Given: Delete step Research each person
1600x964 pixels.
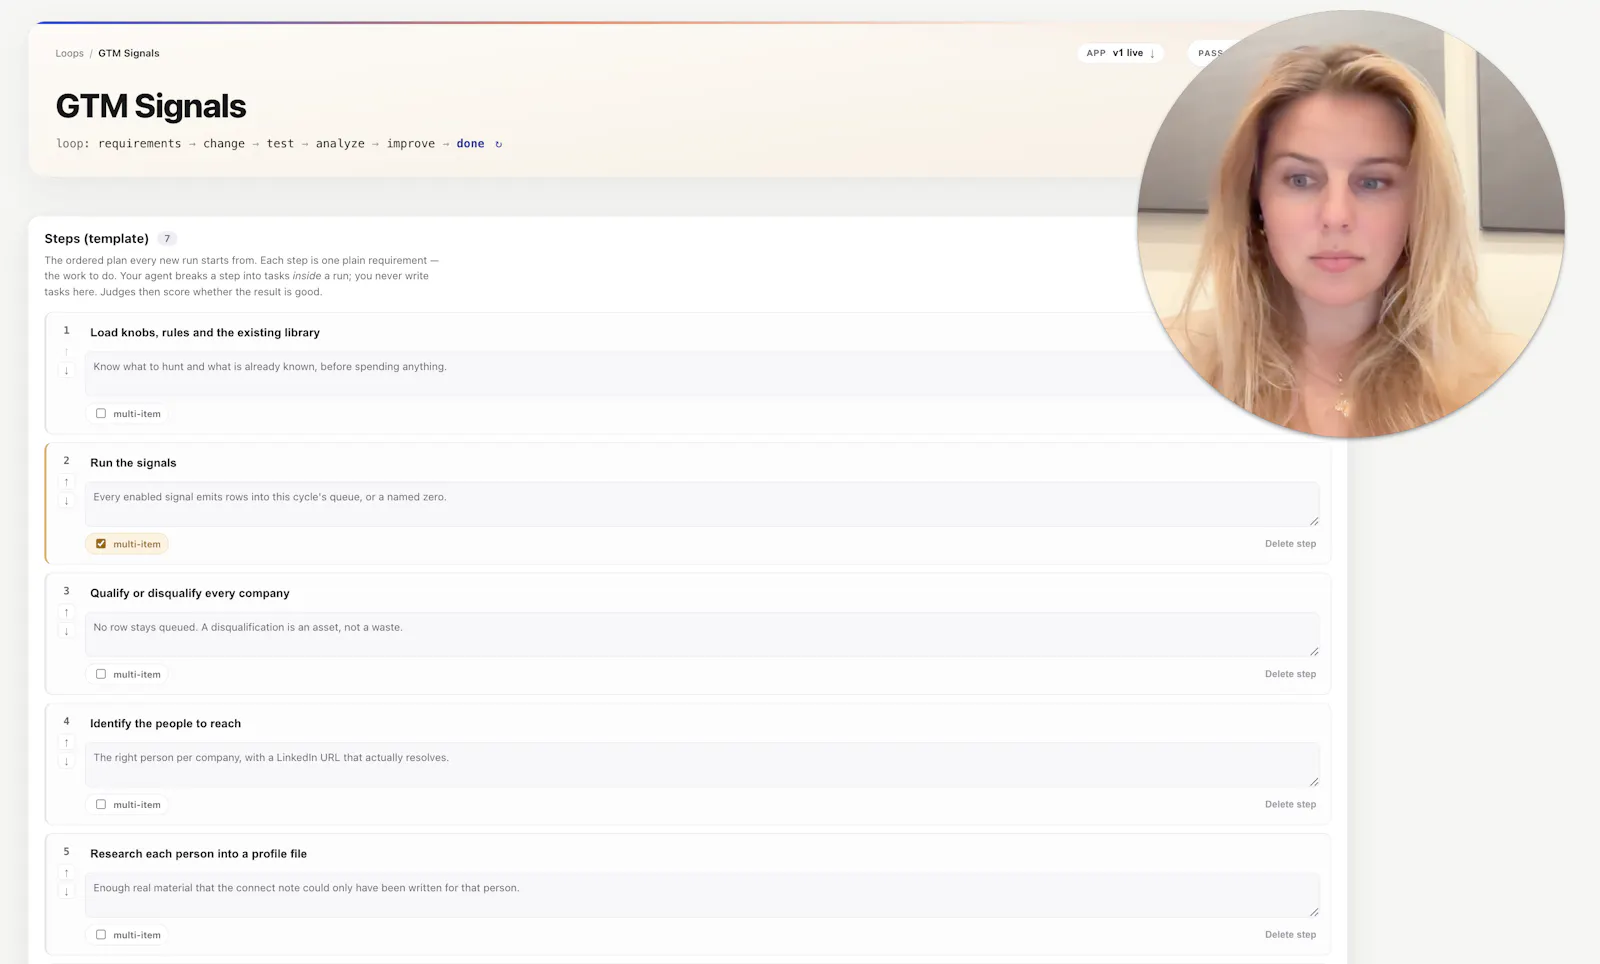Looking at the screenshot, I should point(1290,935).
